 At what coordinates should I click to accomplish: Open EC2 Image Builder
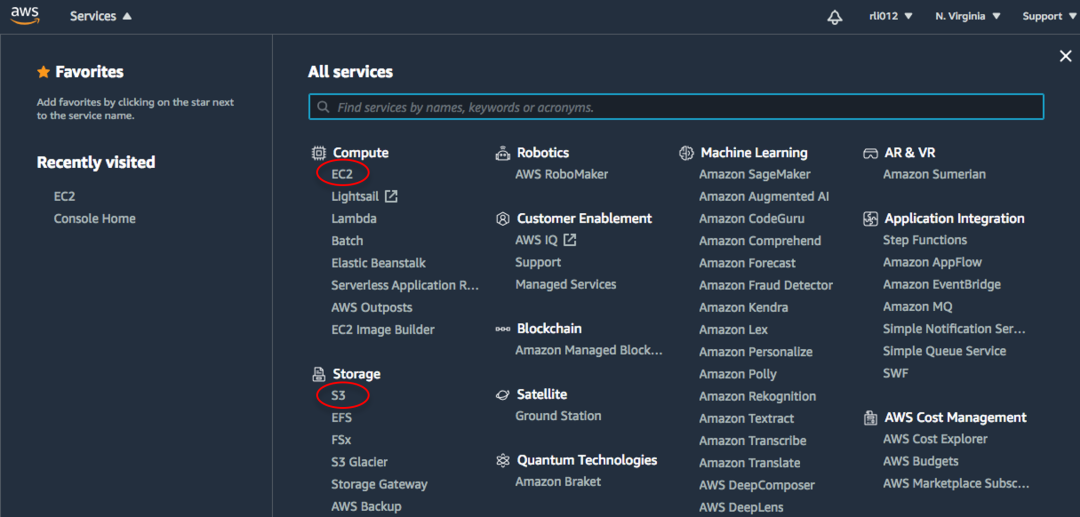tap(383, 330)
